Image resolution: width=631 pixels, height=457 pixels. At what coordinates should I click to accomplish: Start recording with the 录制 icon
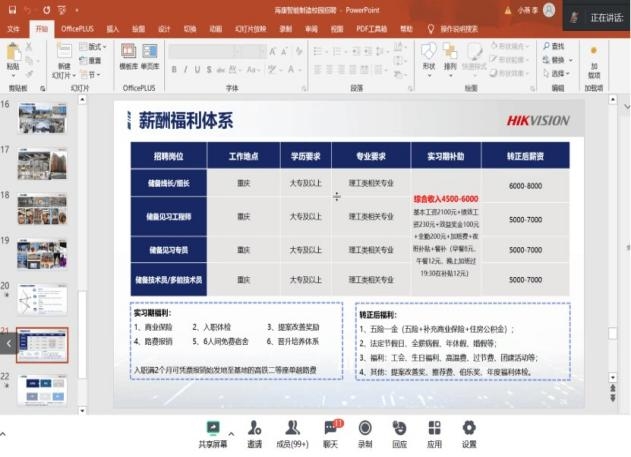click(x=365, y=428)
